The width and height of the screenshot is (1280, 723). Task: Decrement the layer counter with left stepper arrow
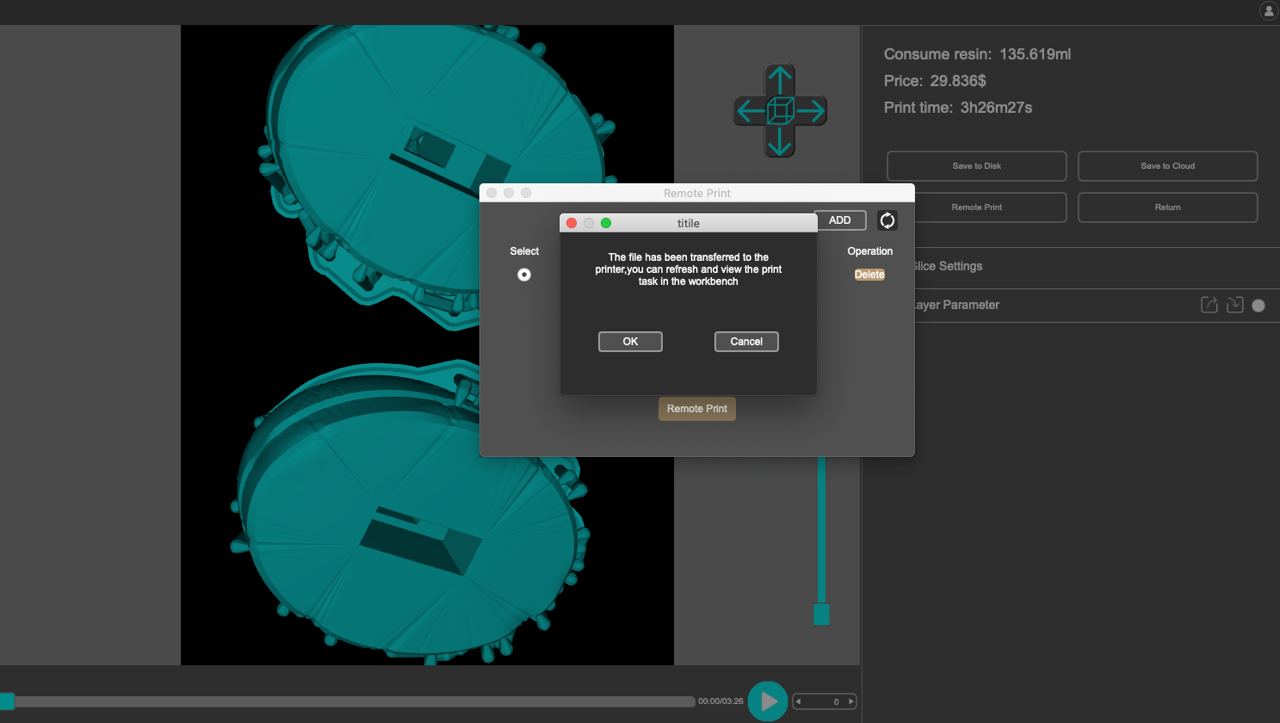(x=800, y=701)
